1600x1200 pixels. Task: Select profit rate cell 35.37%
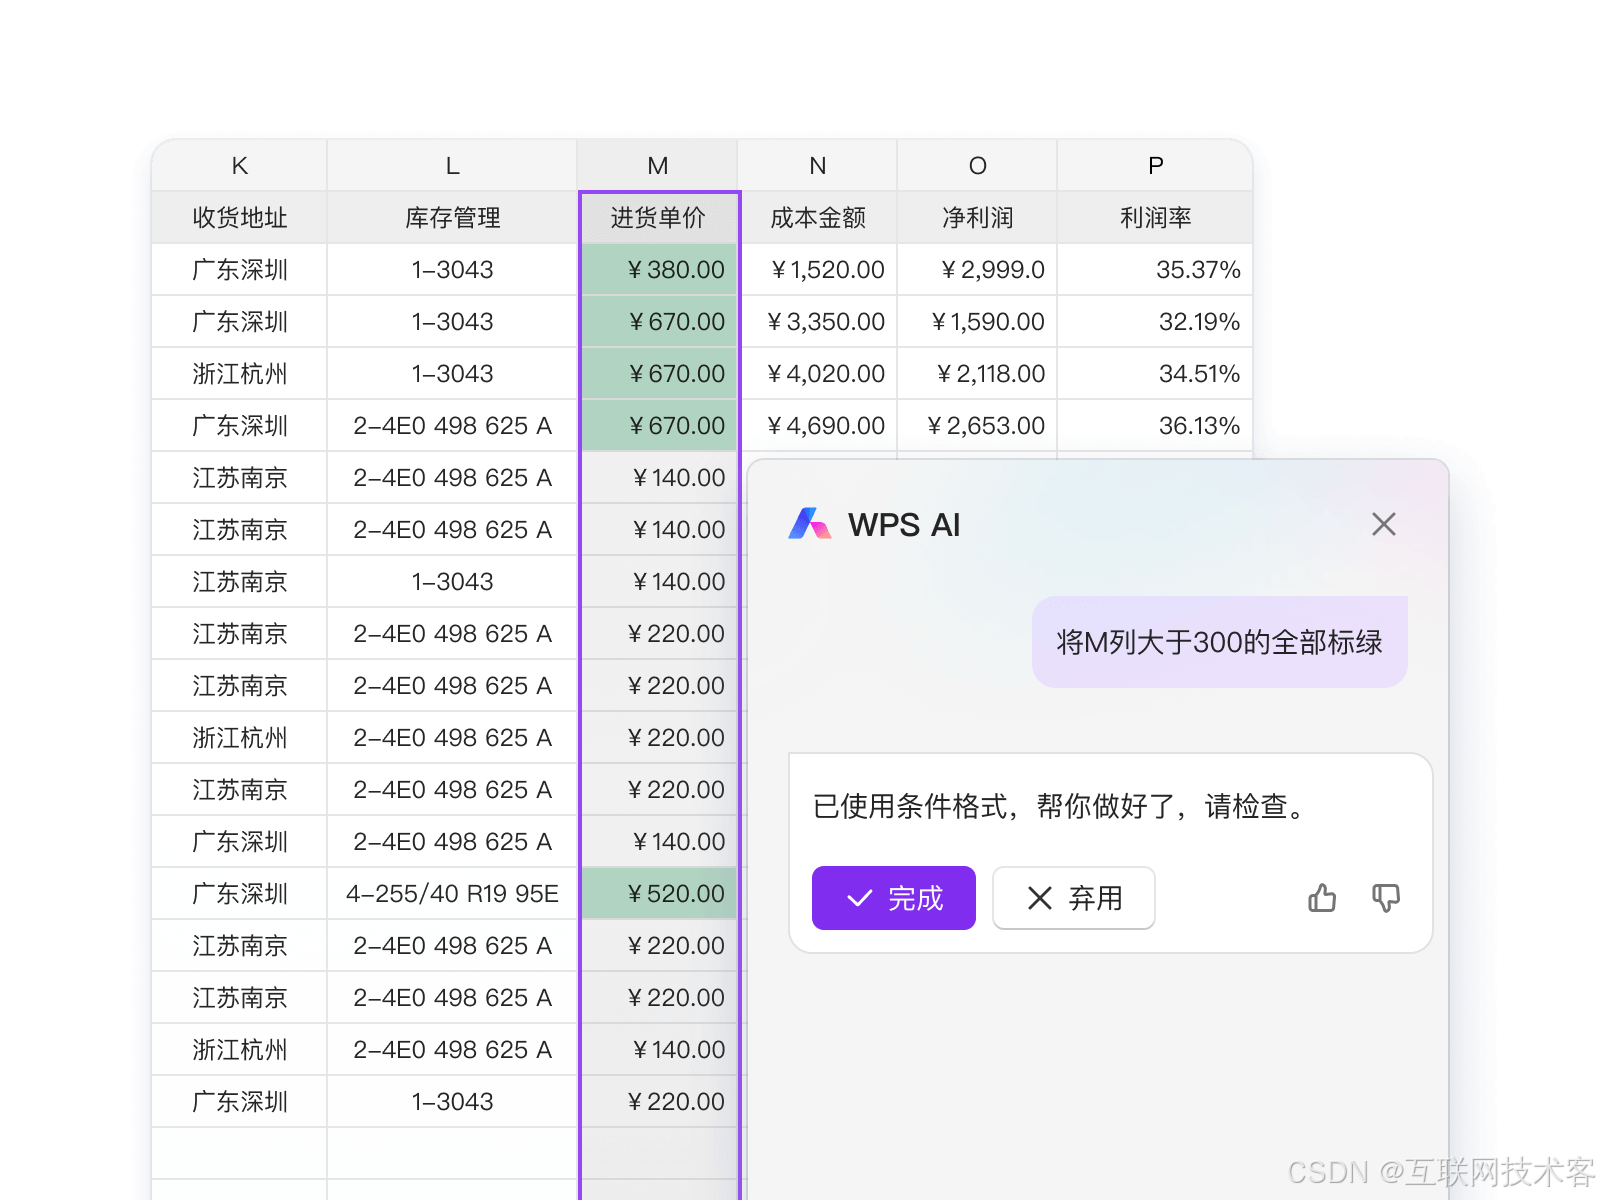coord(1155,270)
